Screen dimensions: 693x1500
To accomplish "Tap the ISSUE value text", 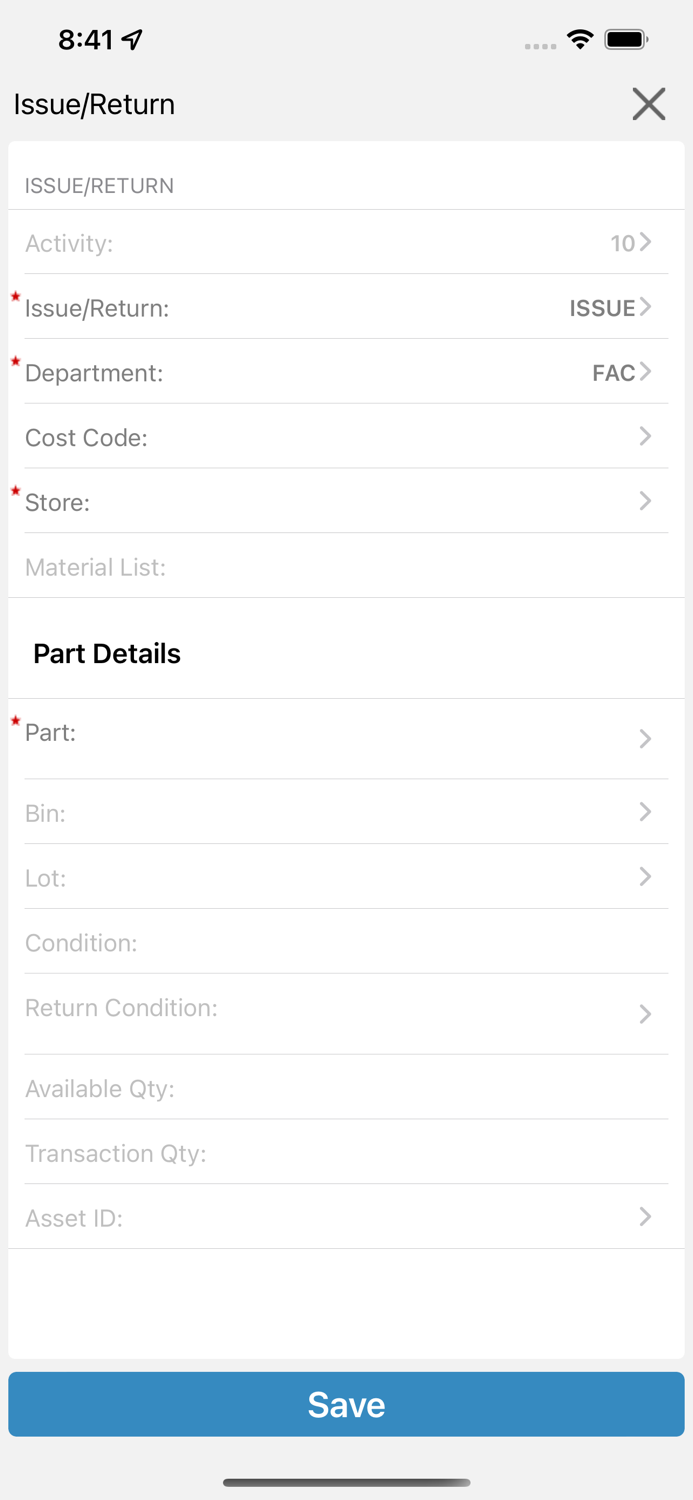I will point(602,308).
